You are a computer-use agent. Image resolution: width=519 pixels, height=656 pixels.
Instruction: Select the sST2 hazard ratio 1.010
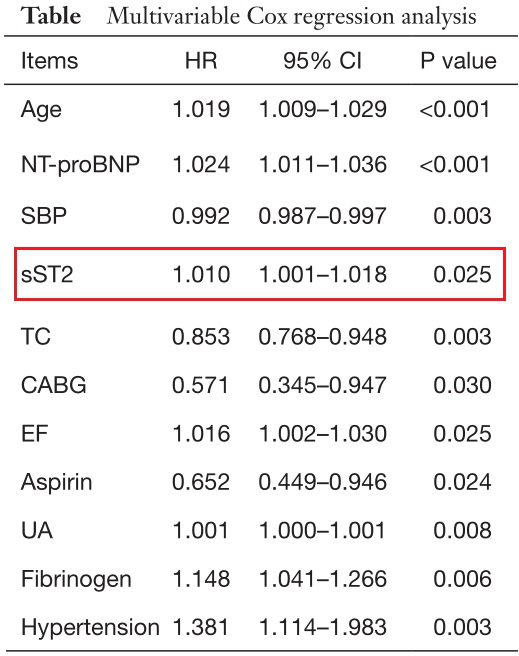pyautogui.click(x=201, y=274)
